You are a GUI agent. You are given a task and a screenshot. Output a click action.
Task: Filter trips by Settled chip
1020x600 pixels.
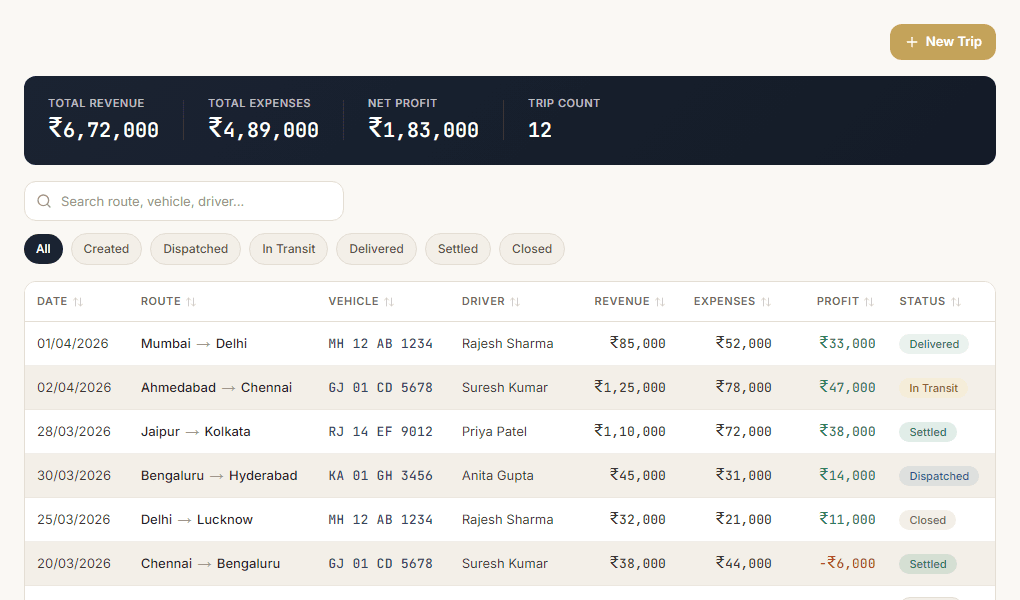point(457,249)
